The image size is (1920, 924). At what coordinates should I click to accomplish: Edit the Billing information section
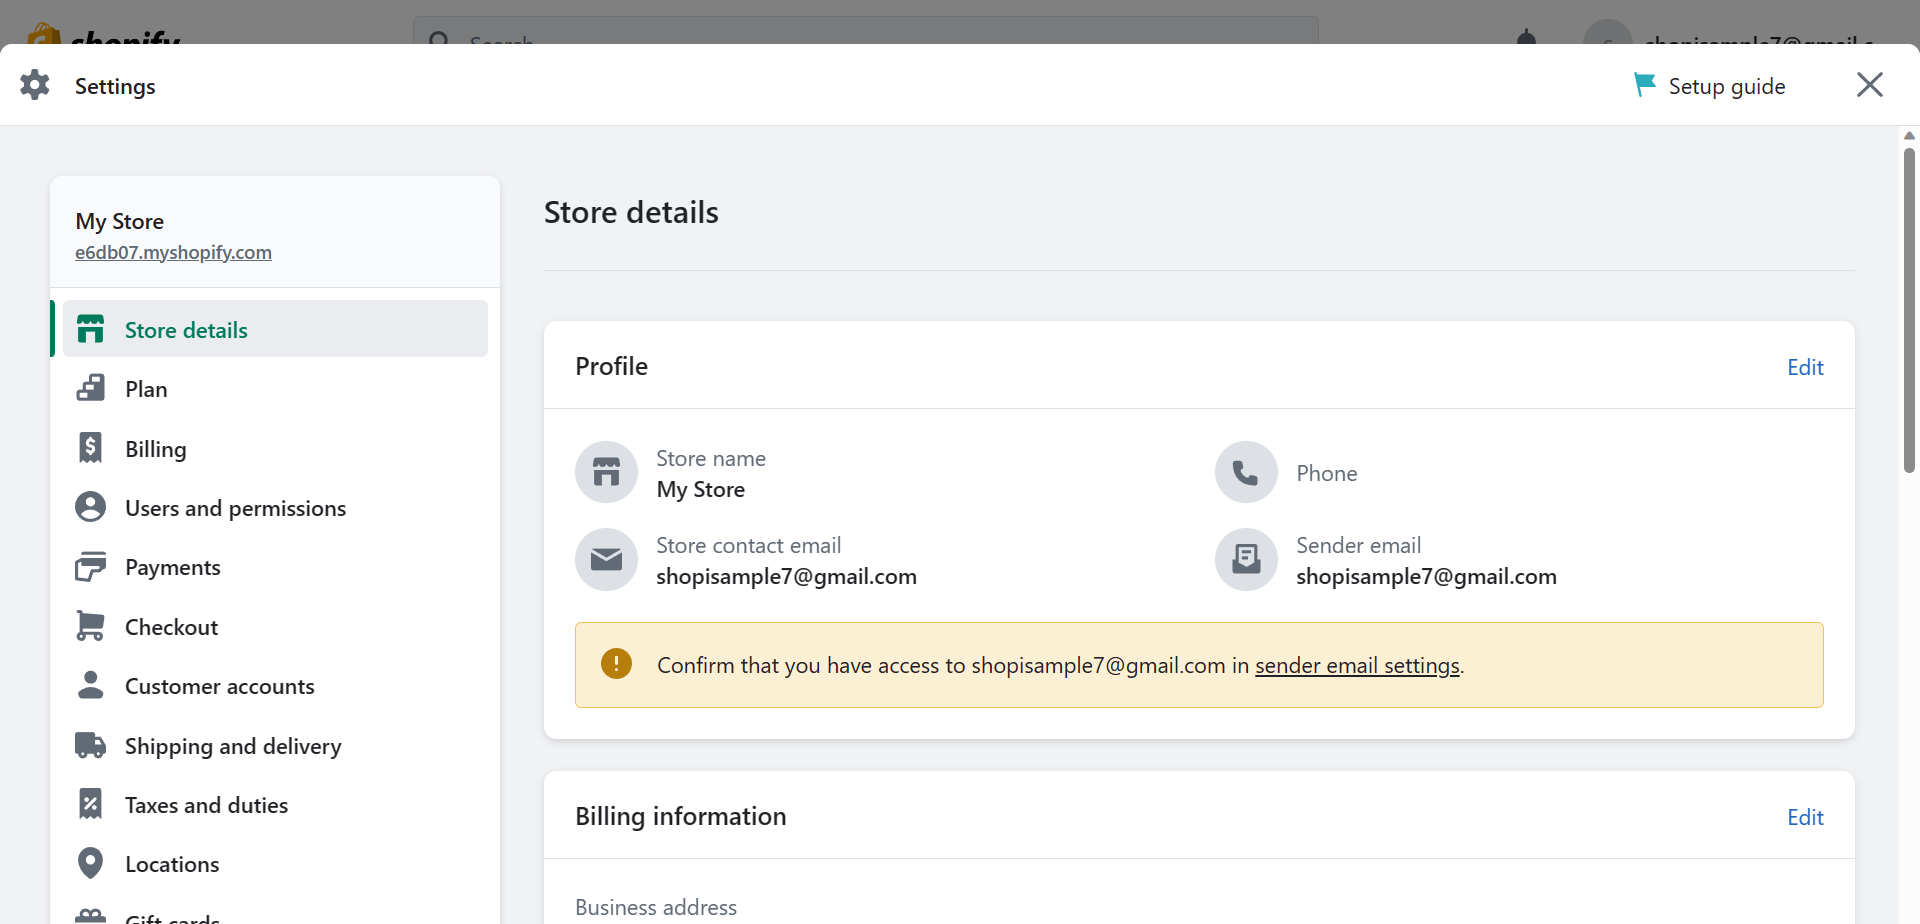[x=1805, y=817]
